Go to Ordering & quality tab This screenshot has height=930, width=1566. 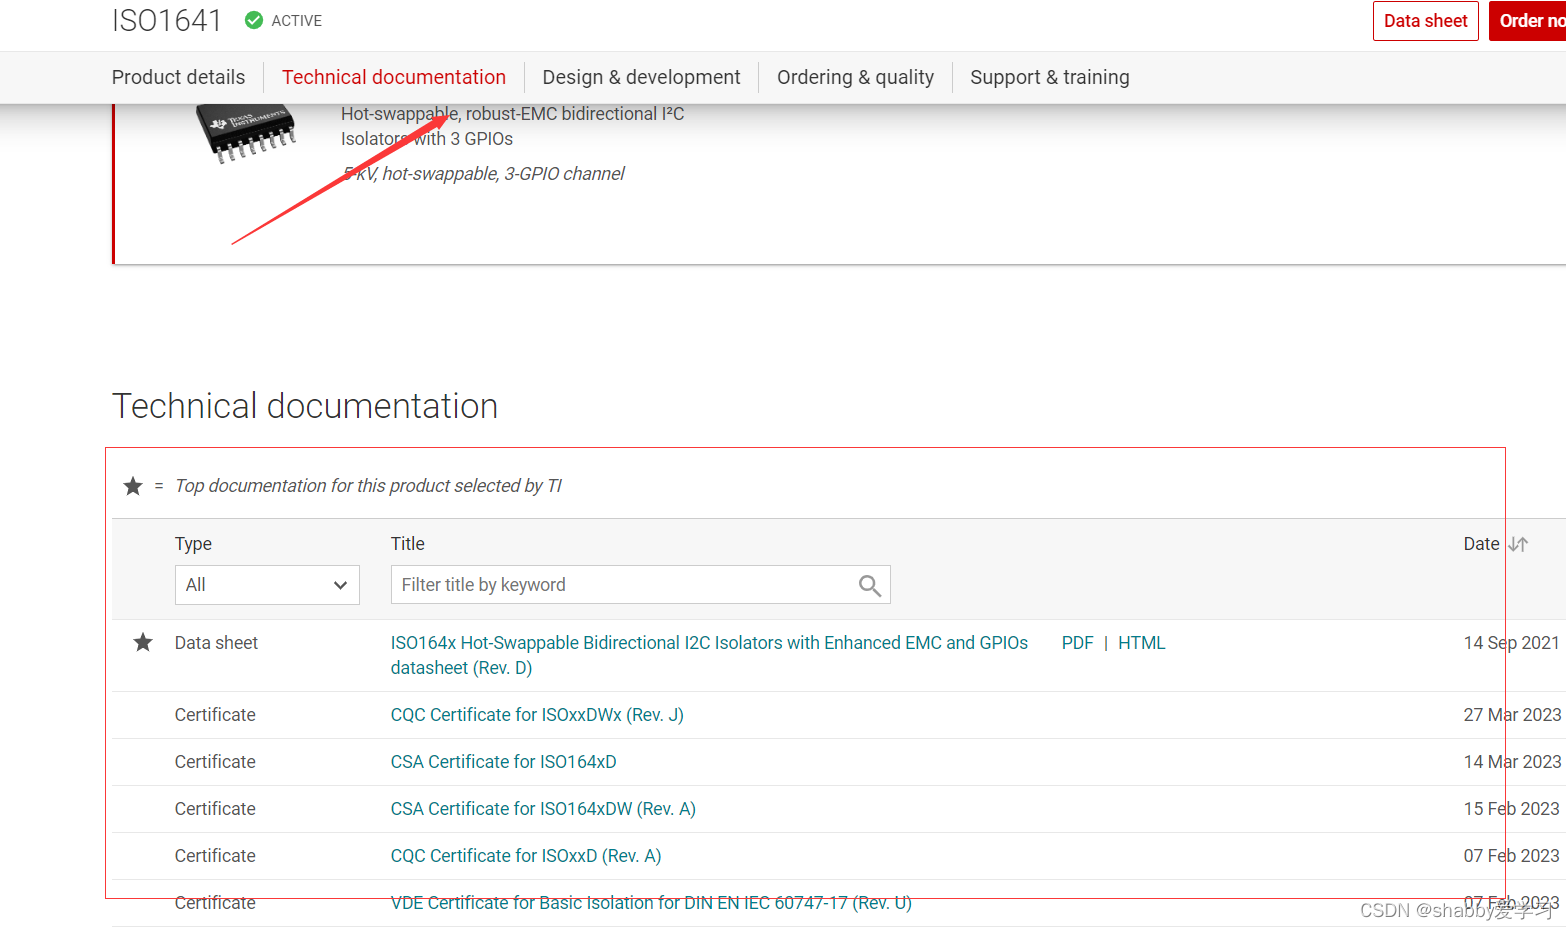pos(855,77)
